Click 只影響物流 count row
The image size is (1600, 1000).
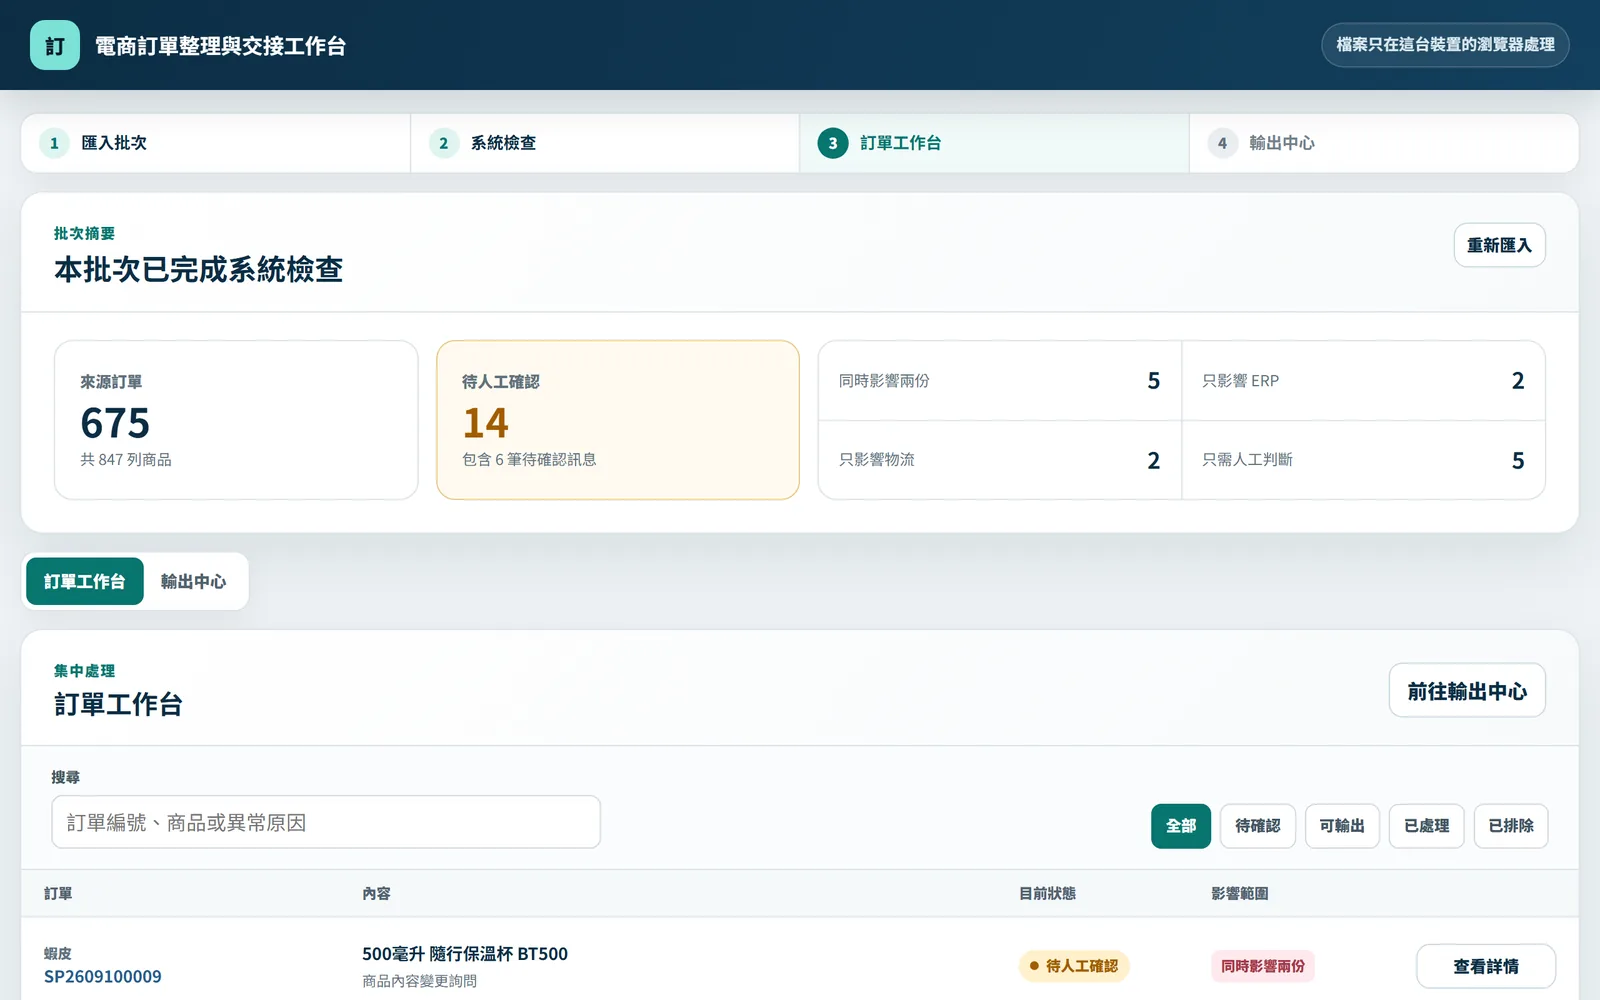[x=1000, y=460]
